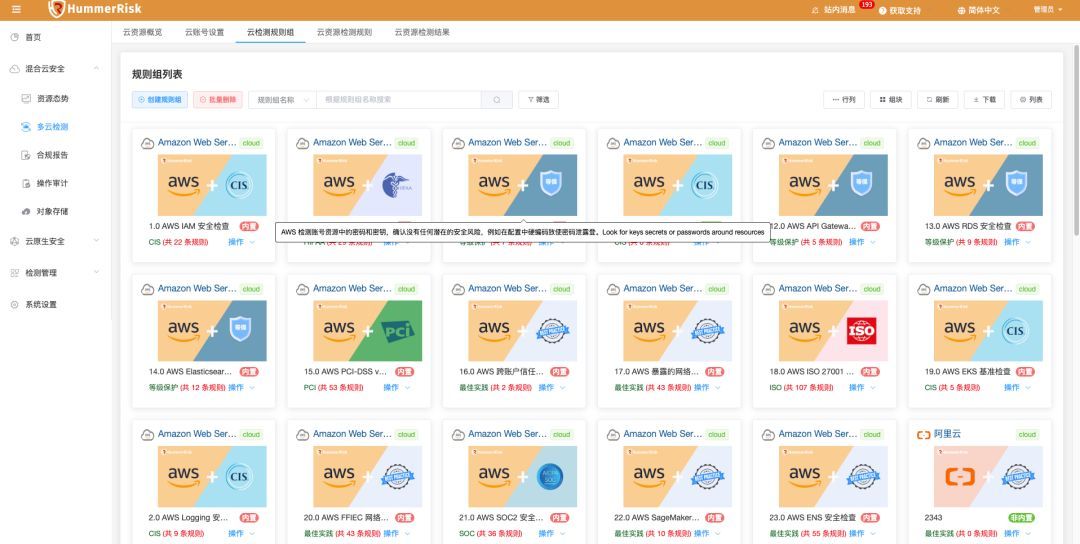Image resolution: width=1080 pixels, height=544 pixels.
Task: Open 操作 dropdown for 1.0 AWS IAM 安全检查
Action: tap(241, 242)
